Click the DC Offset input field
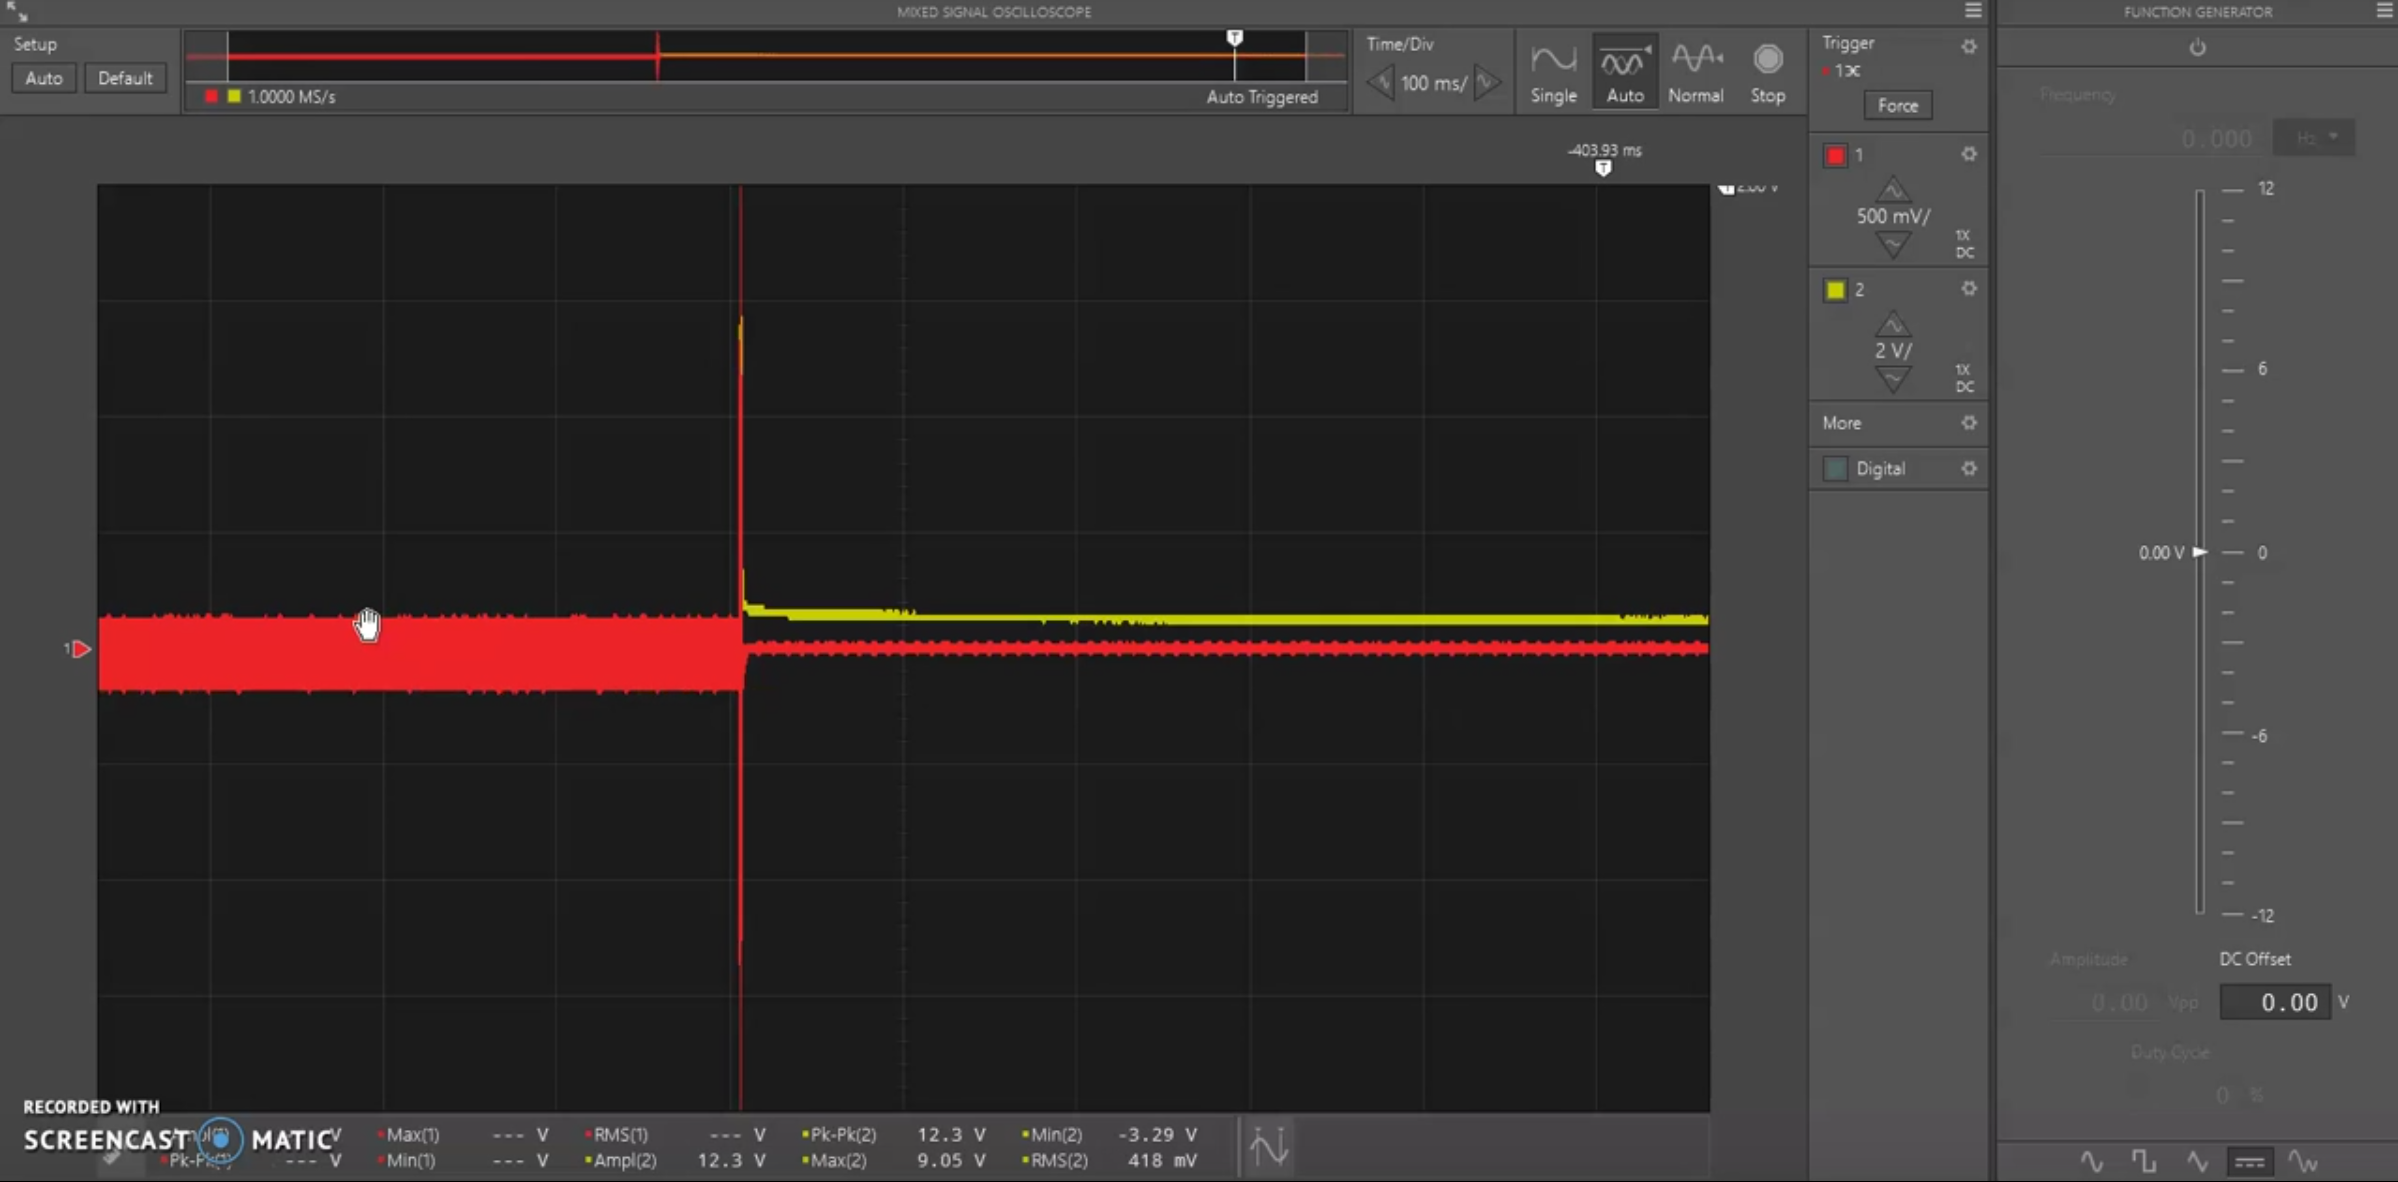The image size is (2398, 1182). (2275, 1002)
